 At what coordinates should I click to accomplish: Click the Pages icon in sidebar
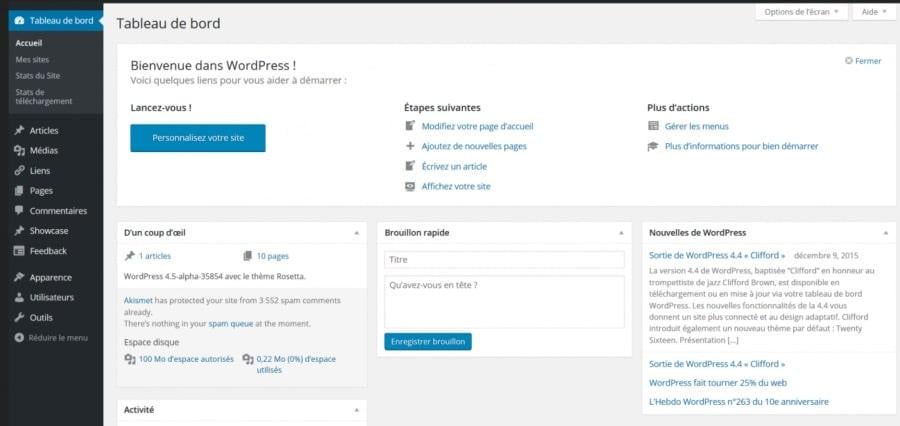[19, 191]
